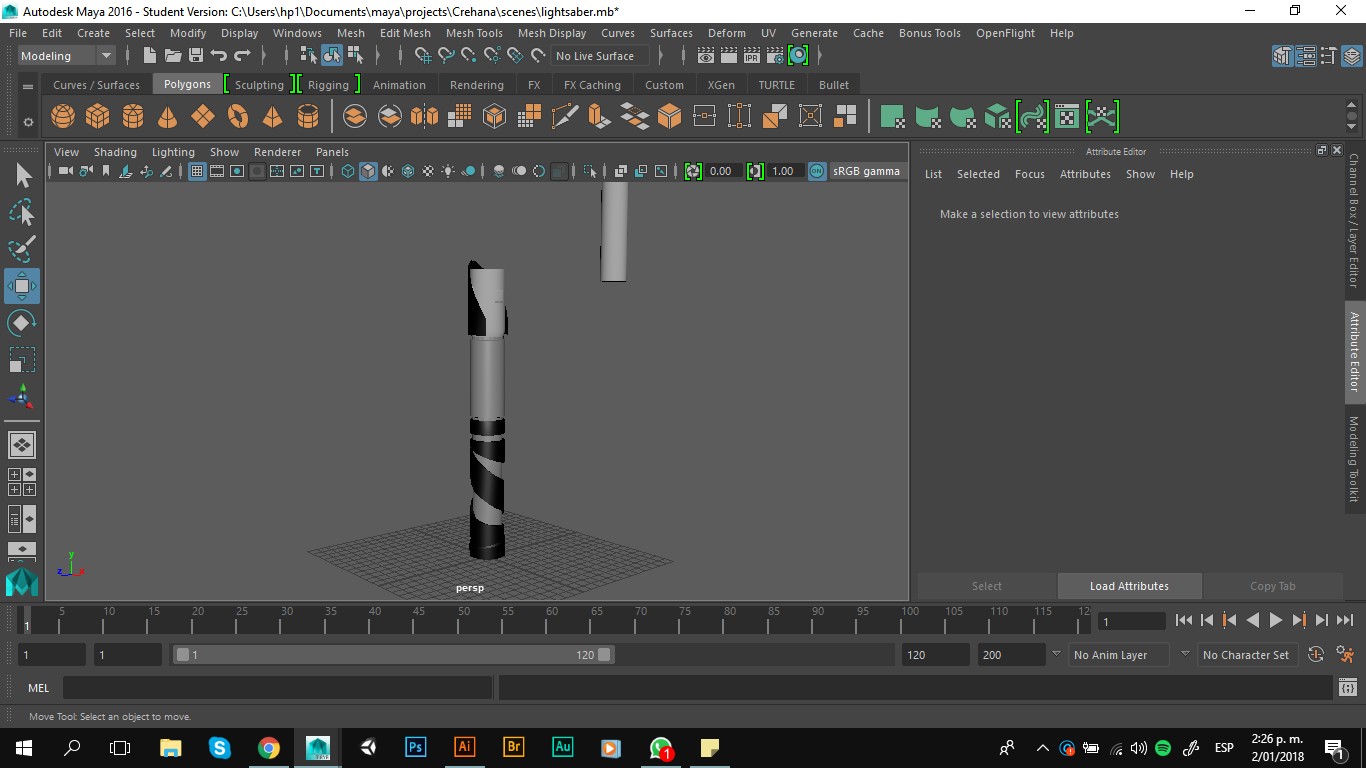Switch to the Sculpting shelf tab
1366x768 pixels.
coord(259,85)
